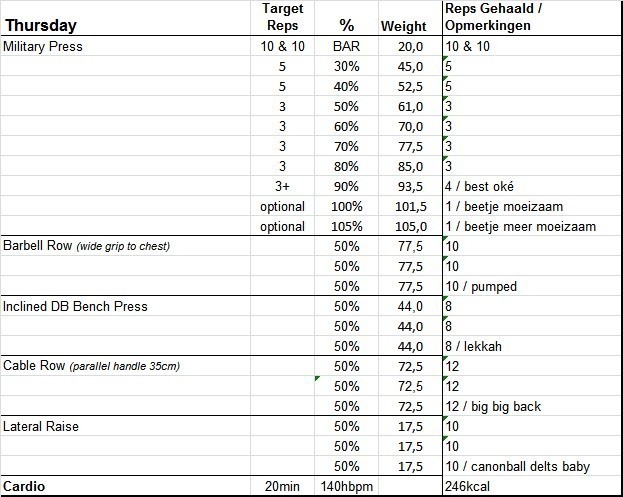623x497 pixels.
Task: Click the '10 / canonball delts baby' cell
Action: (518, 466)
